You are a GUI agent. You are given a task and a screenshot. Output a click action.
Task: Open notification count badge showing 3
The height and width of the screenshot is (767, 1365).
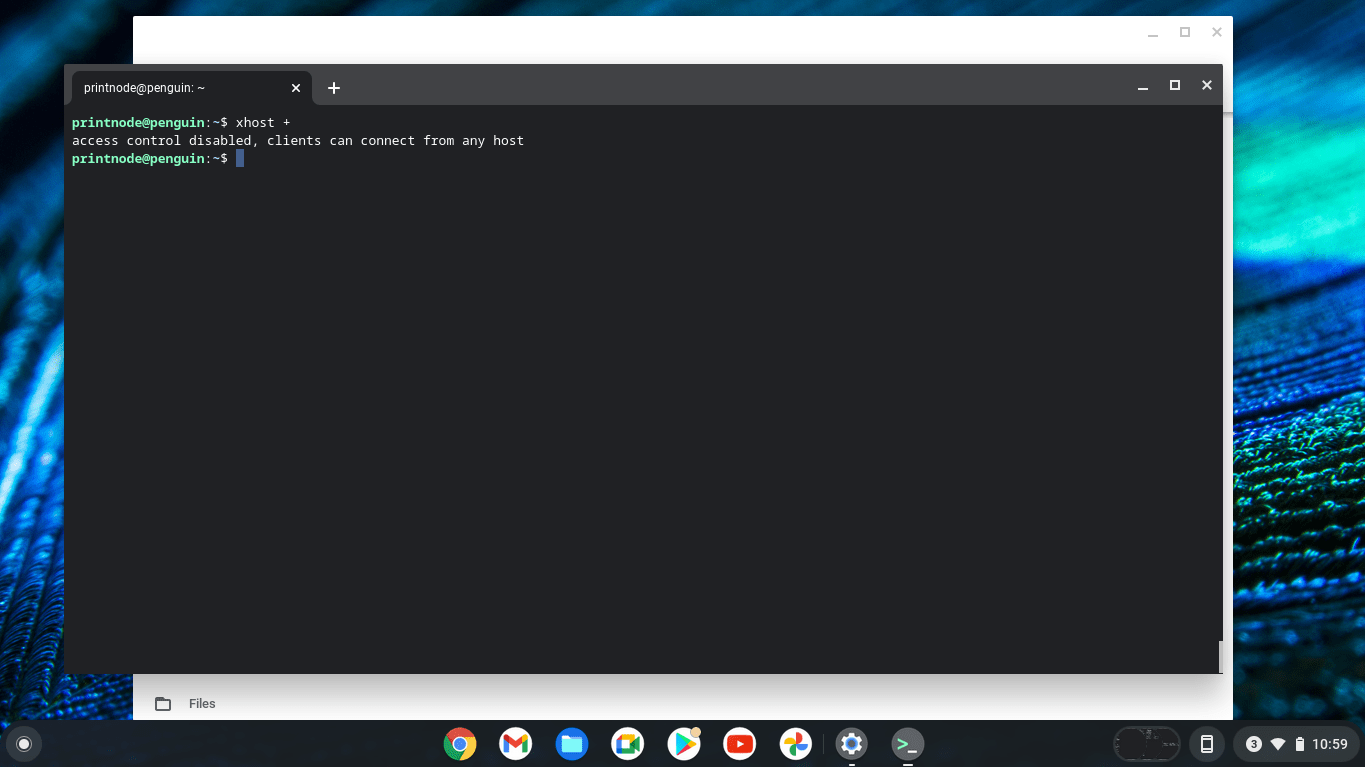(x=1254, y=744)
